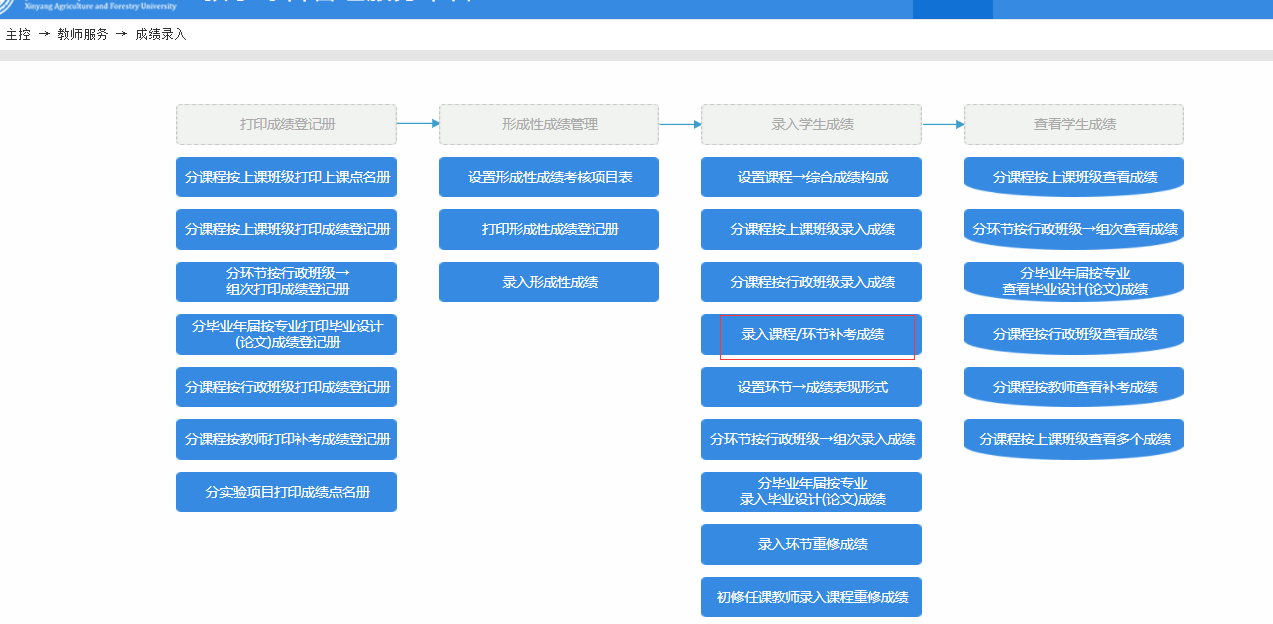Click 成绩录入 in the breadcrumb path
Screen dimensions: 1273x624
(160, 34)
